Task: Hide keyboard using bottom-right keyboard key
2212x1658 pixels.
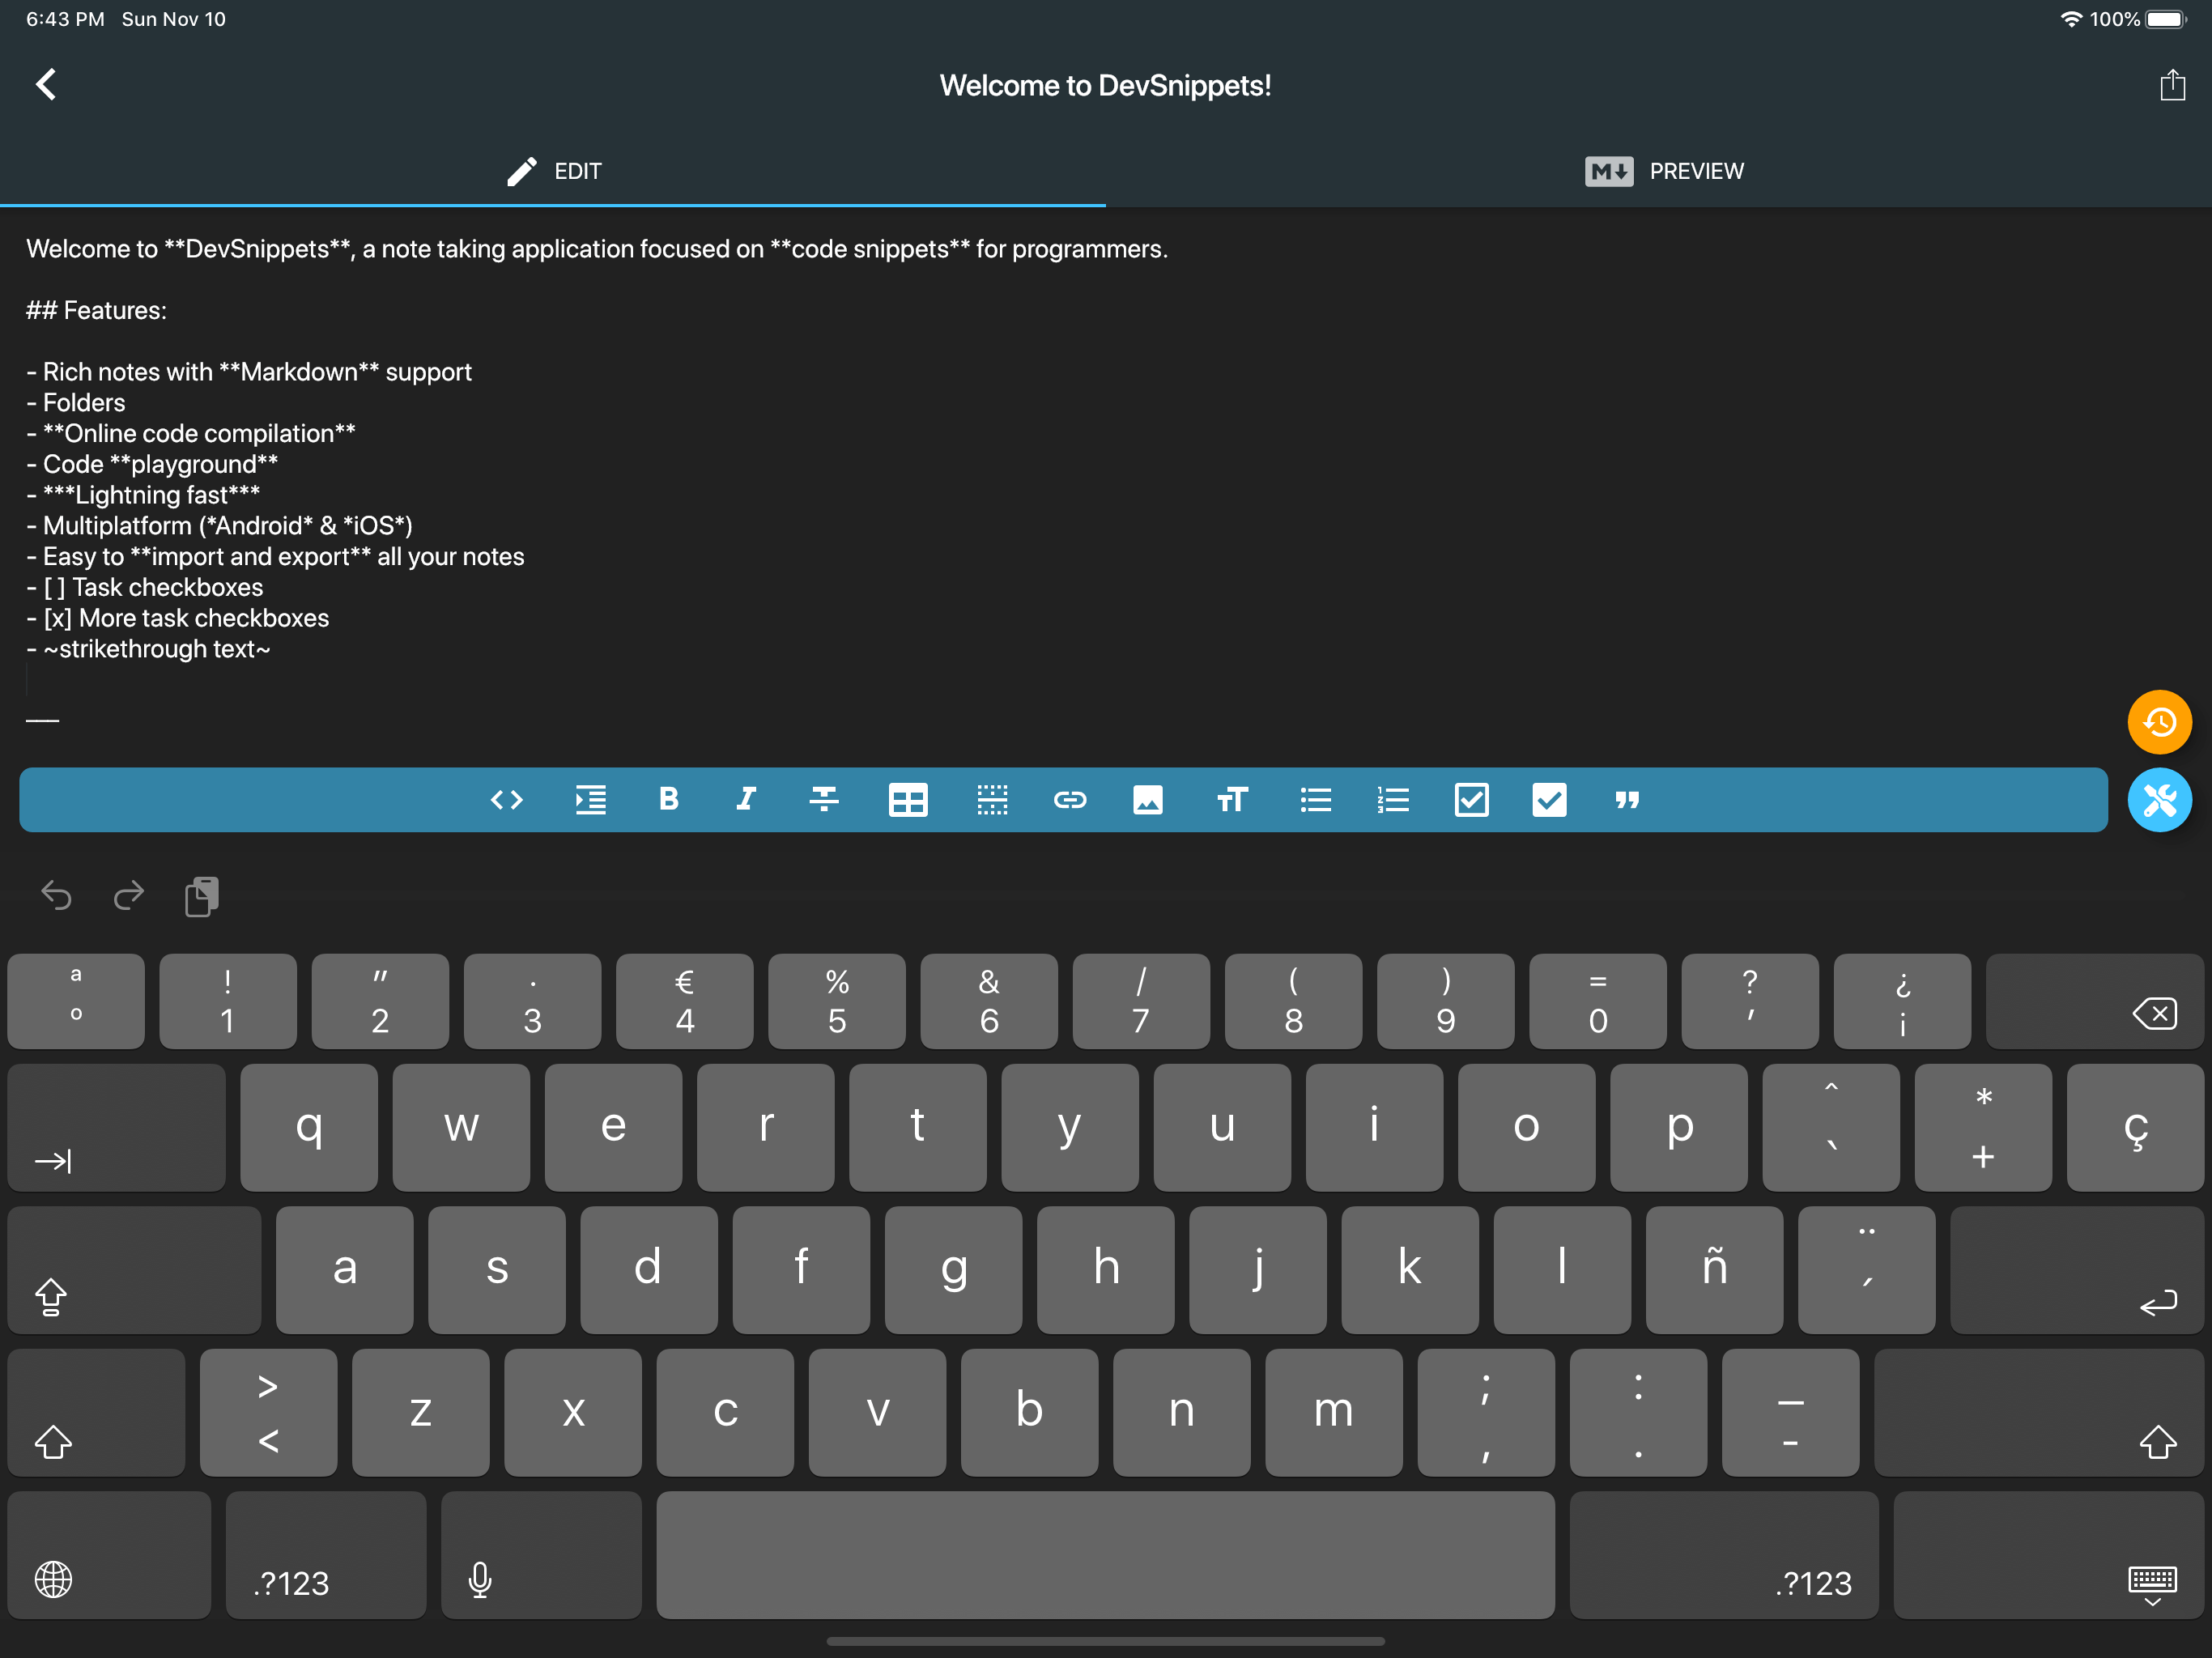Action: 2152,1583
